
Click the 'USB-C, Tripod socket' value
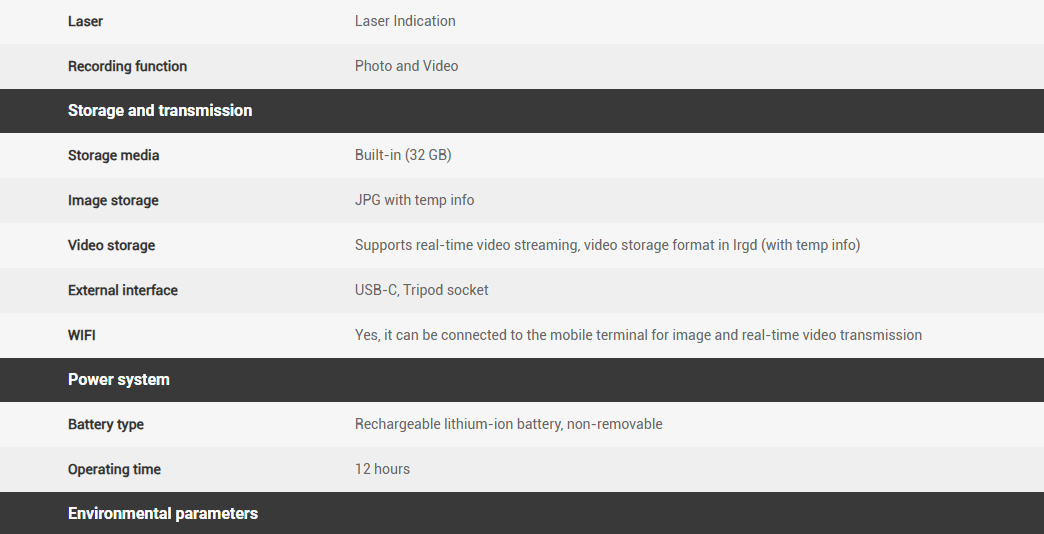coord(422,290)
